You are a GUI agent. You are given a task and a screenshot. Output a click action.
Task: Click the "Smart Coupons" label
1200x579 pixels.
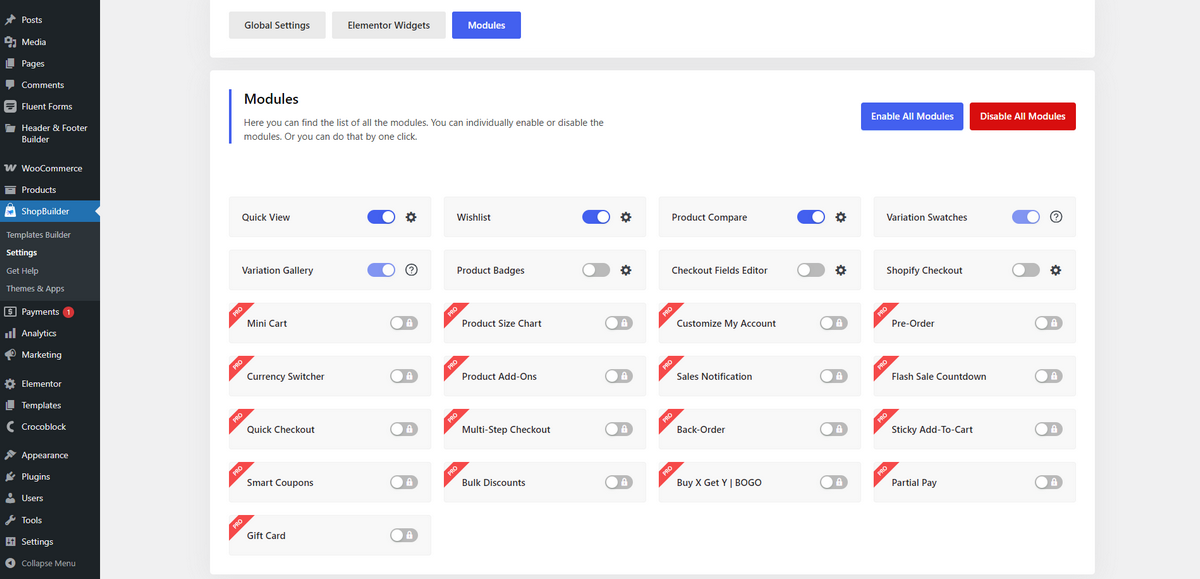(280, 483)
